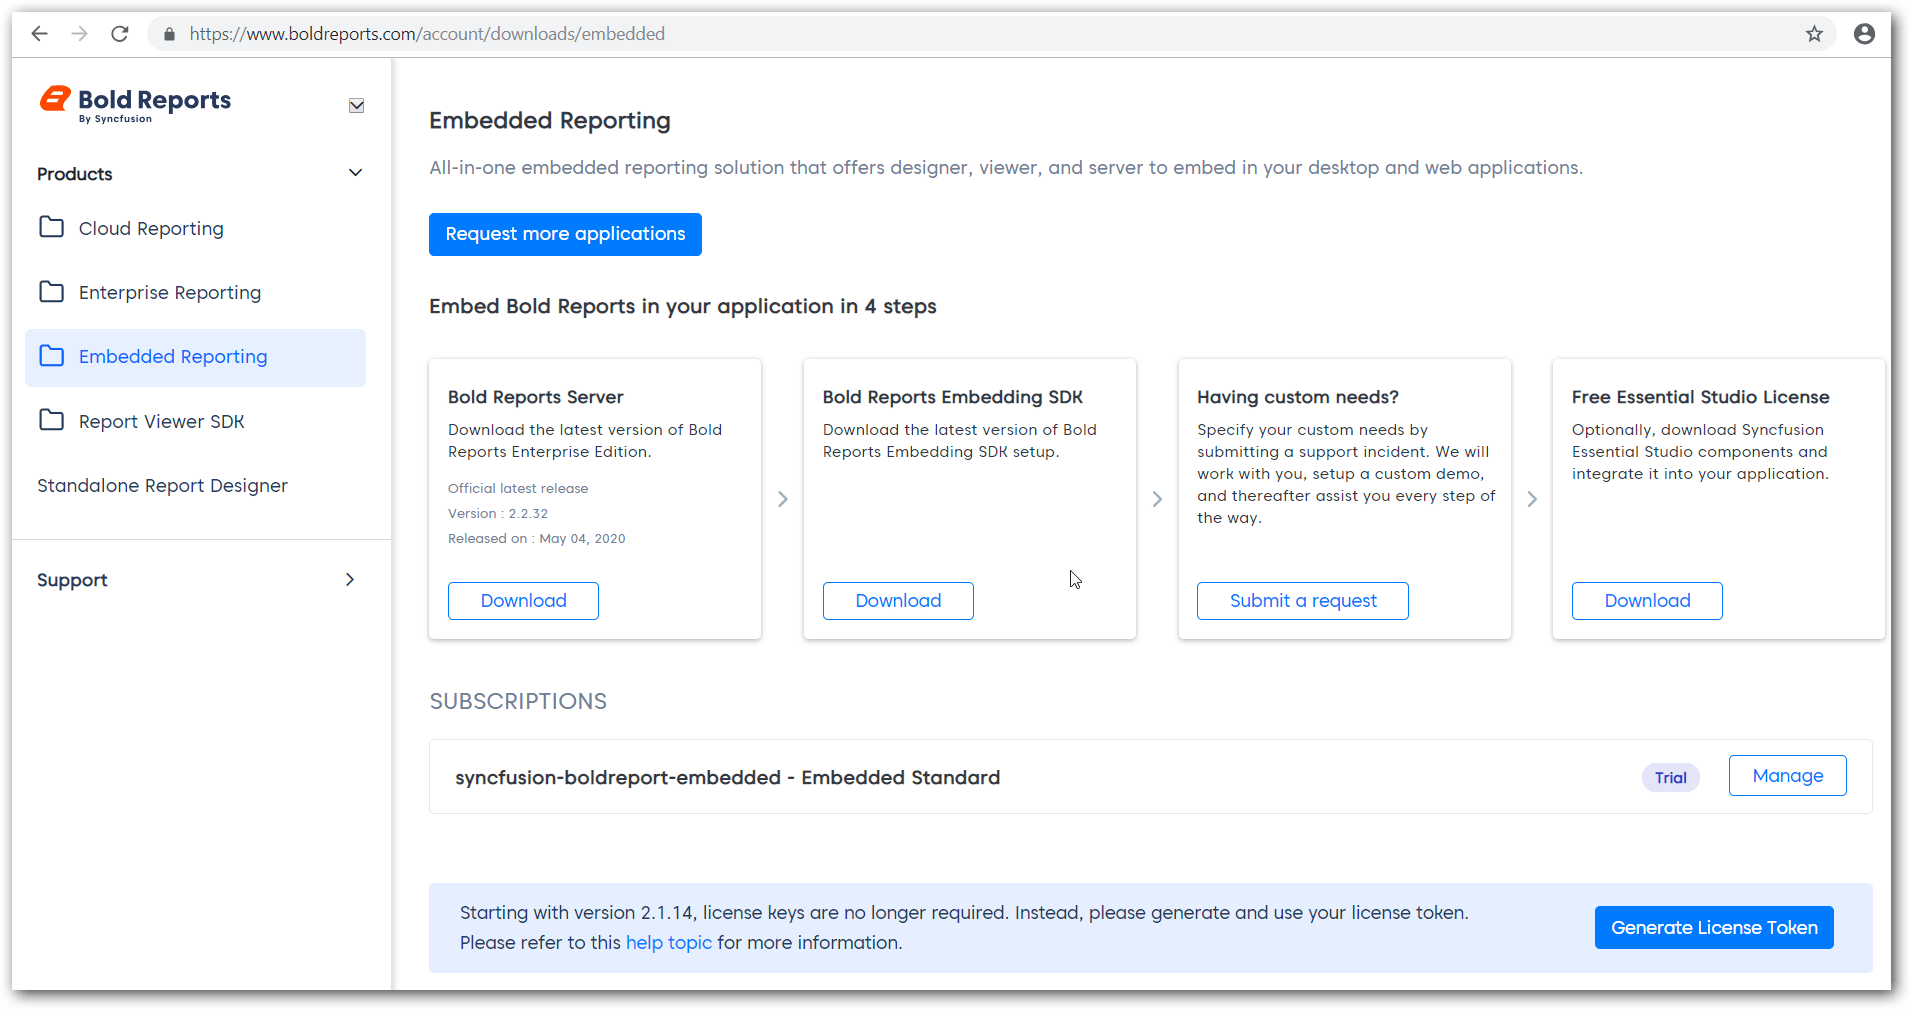Click Generate License Token button
This screenshot has height=1010, width=1911.
click(x=1714, y=928)
